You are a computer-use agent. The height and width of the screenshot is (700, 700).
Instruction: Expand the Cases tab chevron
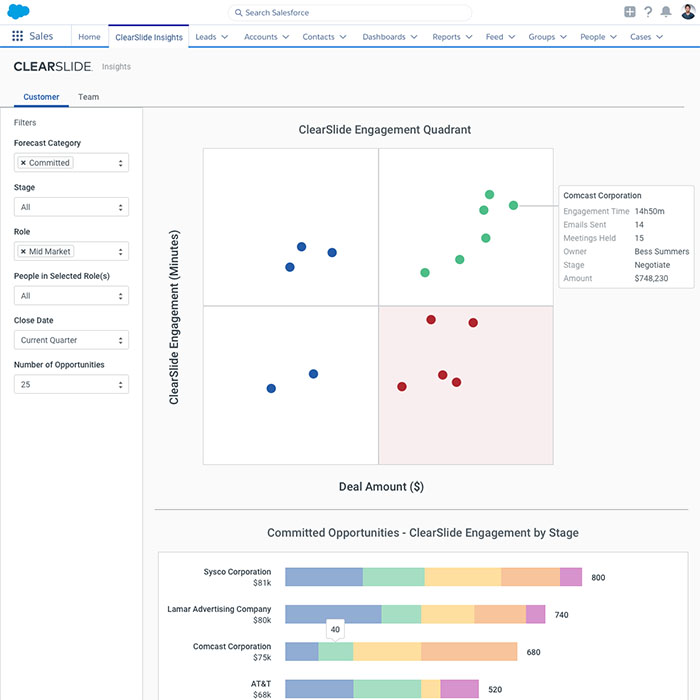click(x=659, y=37)
